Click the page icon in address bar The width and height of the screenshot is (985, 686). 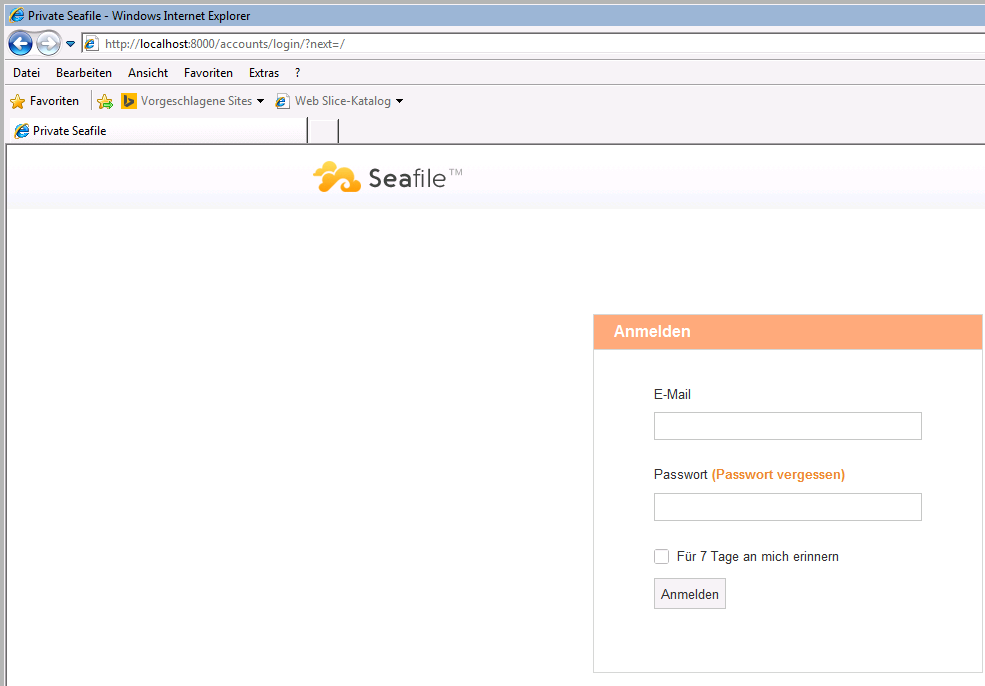[x=92, y=44]
